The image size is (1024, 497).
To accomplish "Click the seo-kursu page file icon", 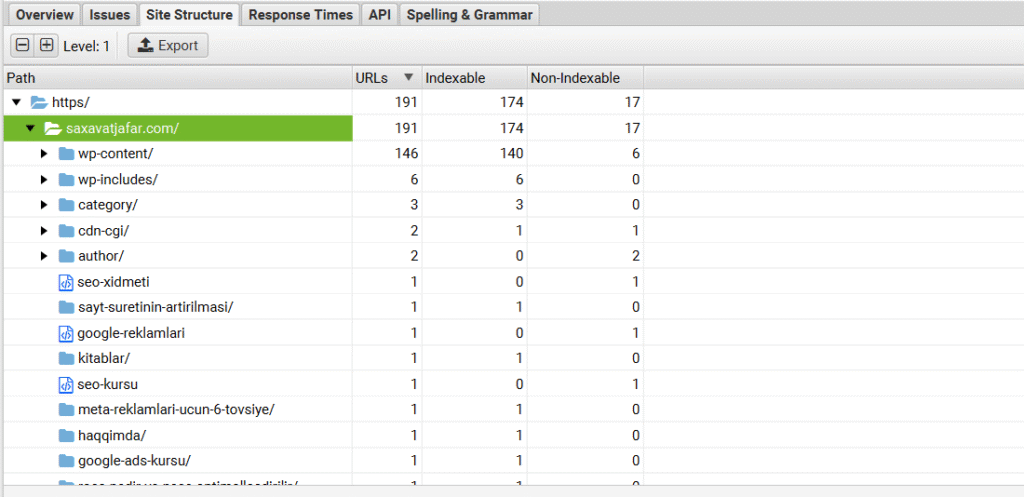I will click(67, 384).
